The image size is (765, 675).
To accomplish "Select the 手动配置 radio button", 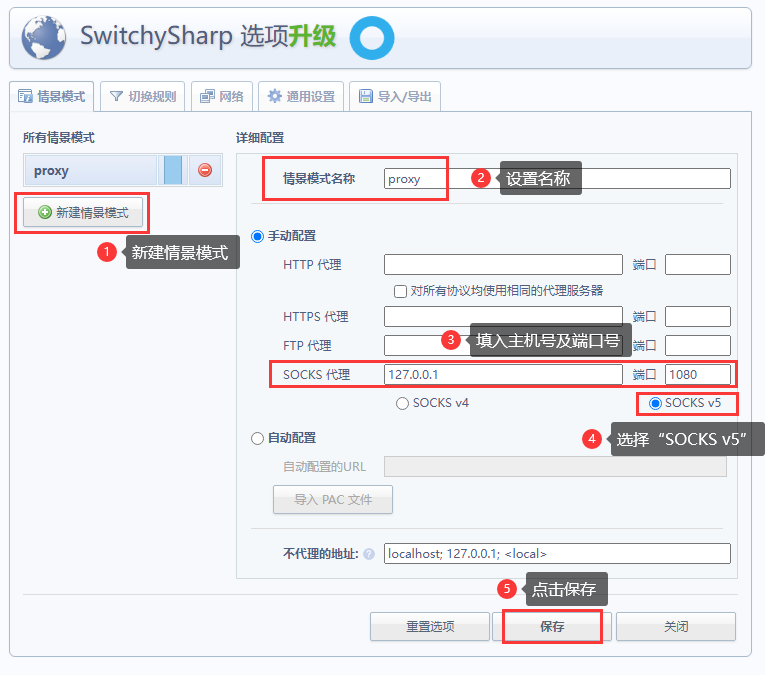I will [258, 236].
